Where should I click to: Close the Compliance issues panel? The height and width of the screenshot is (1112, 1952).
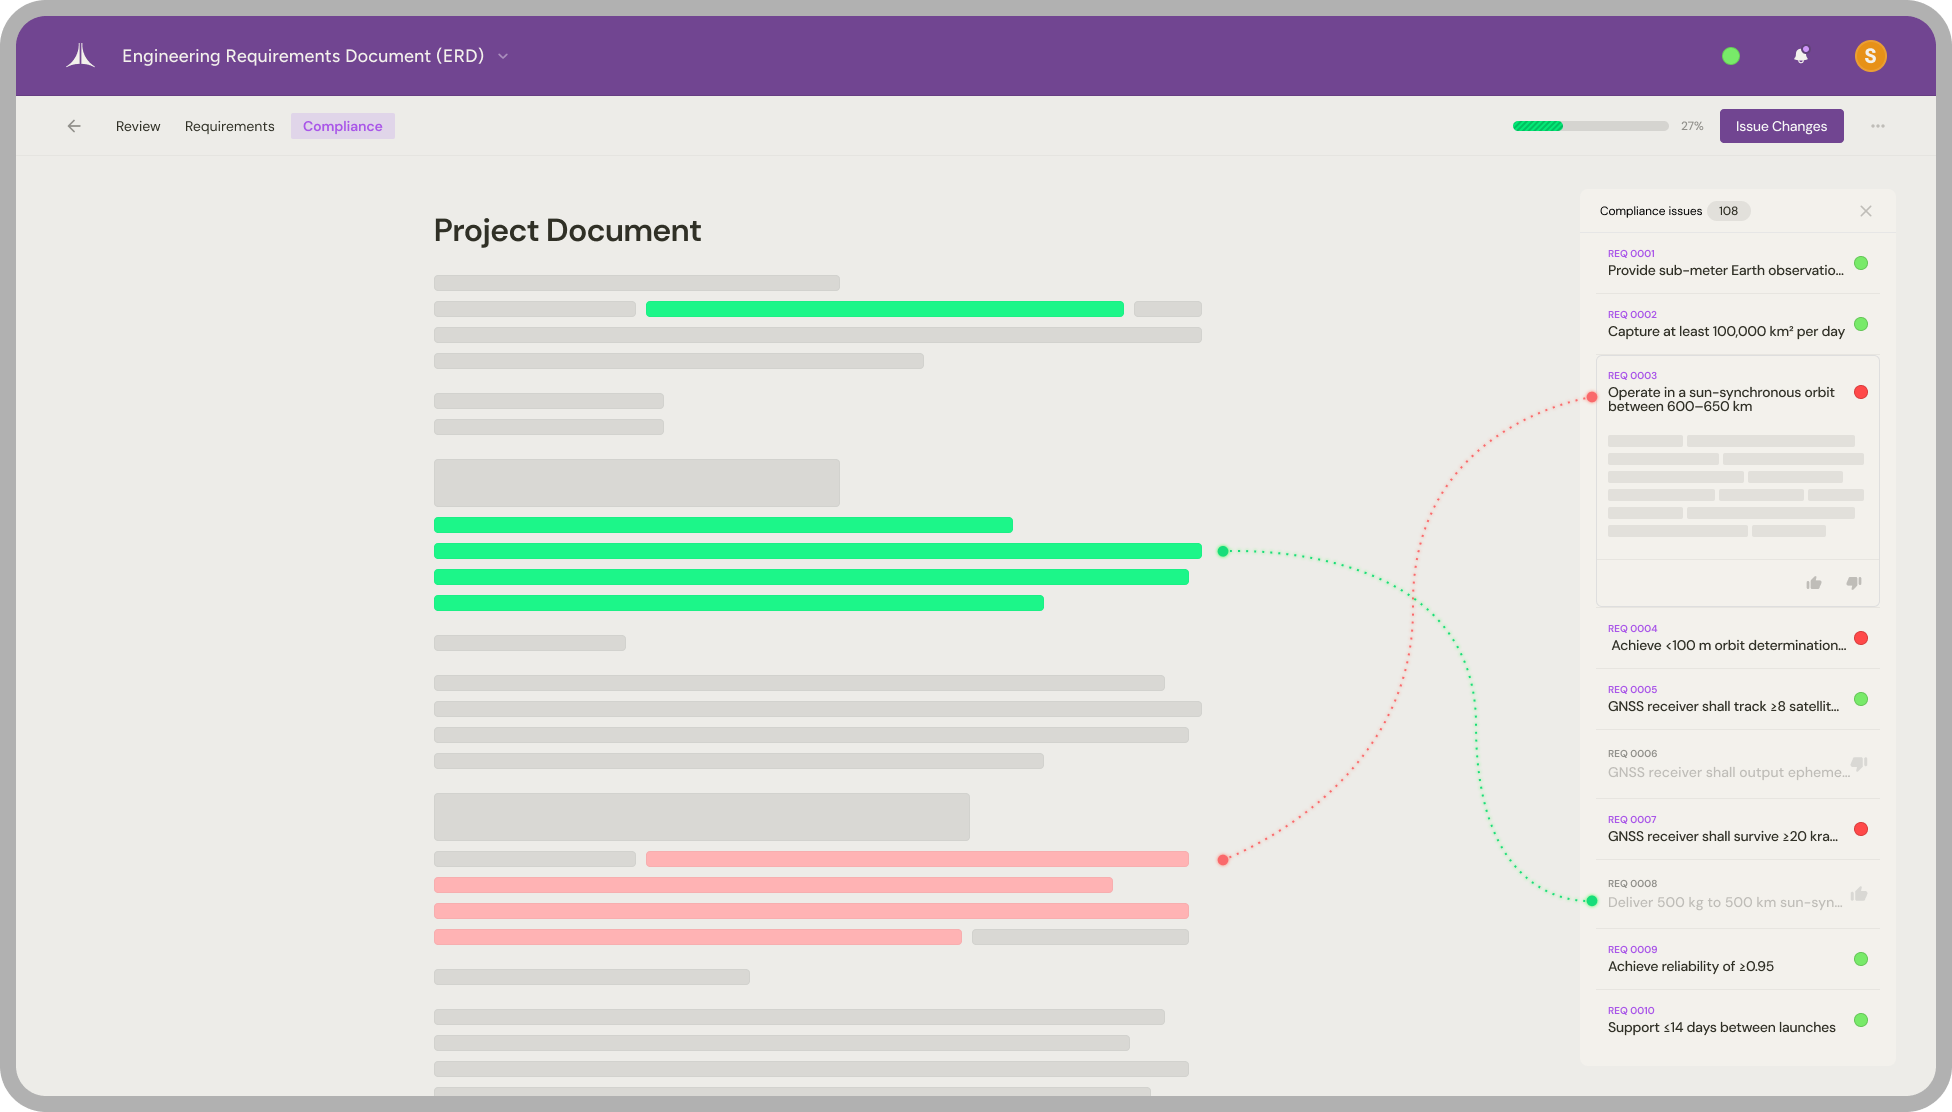pyautogui.click(x=1866, y=211)
